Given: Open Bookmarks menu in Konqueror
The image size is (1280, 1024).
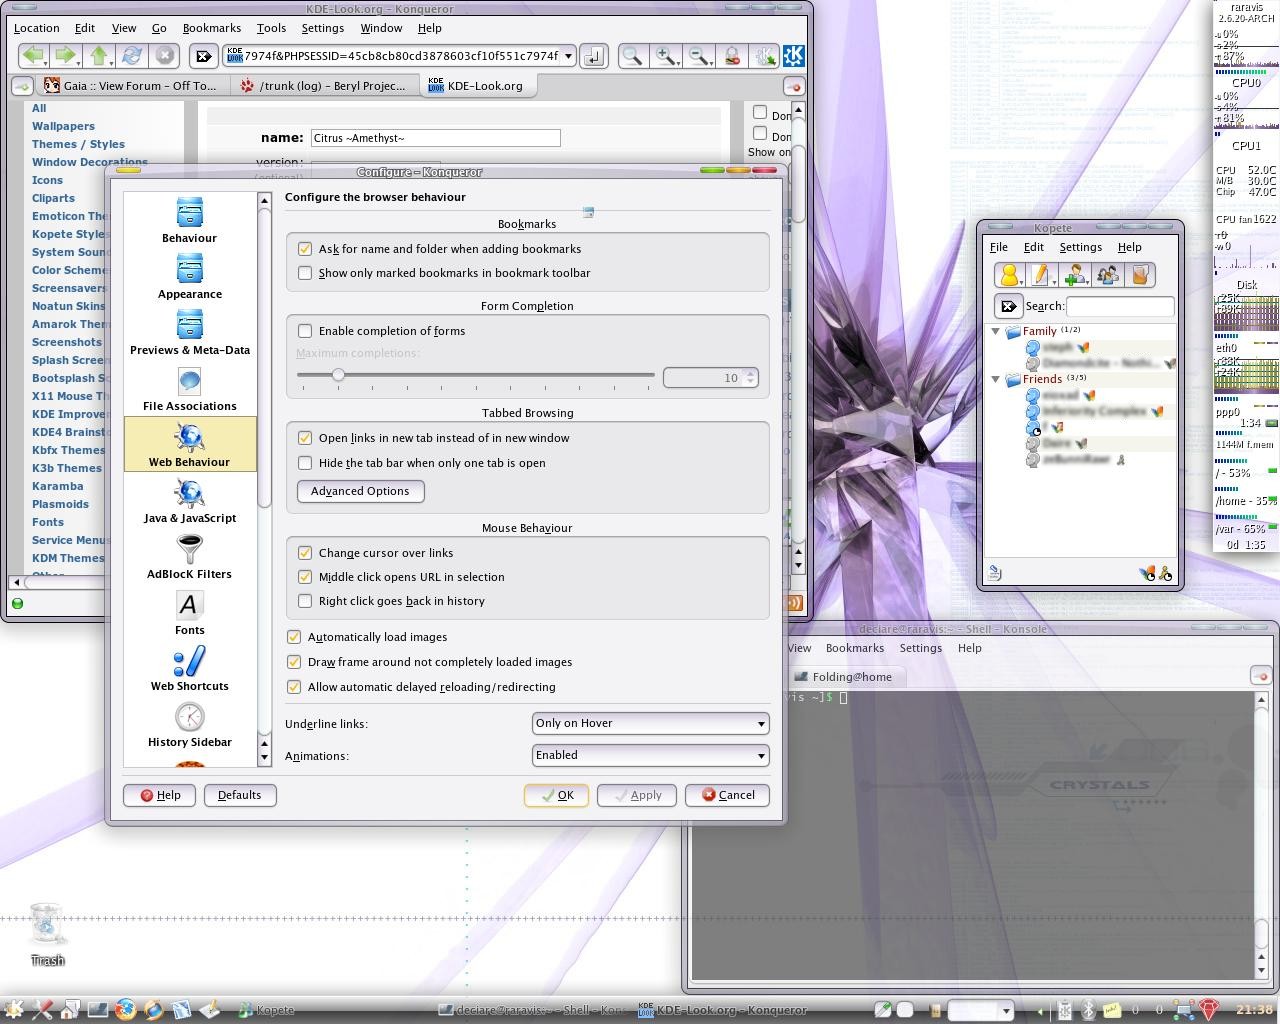Looking at the screenshot, I should 212,28.
